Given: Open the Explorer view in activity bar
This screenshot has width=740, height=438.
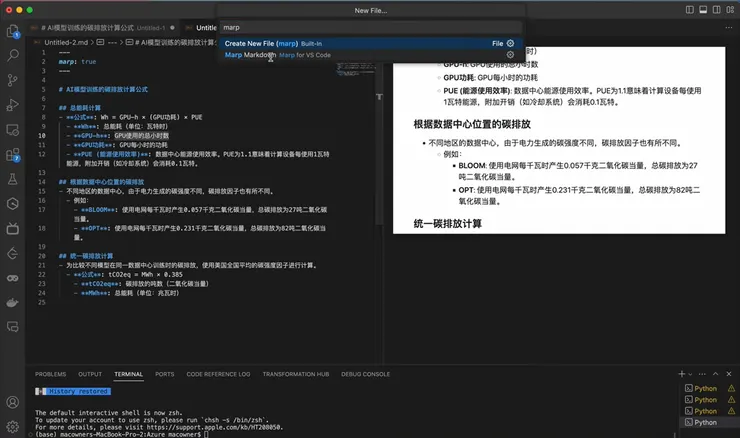Looking at the screenshot, I should pyautogui.click(x=13, y=31).
